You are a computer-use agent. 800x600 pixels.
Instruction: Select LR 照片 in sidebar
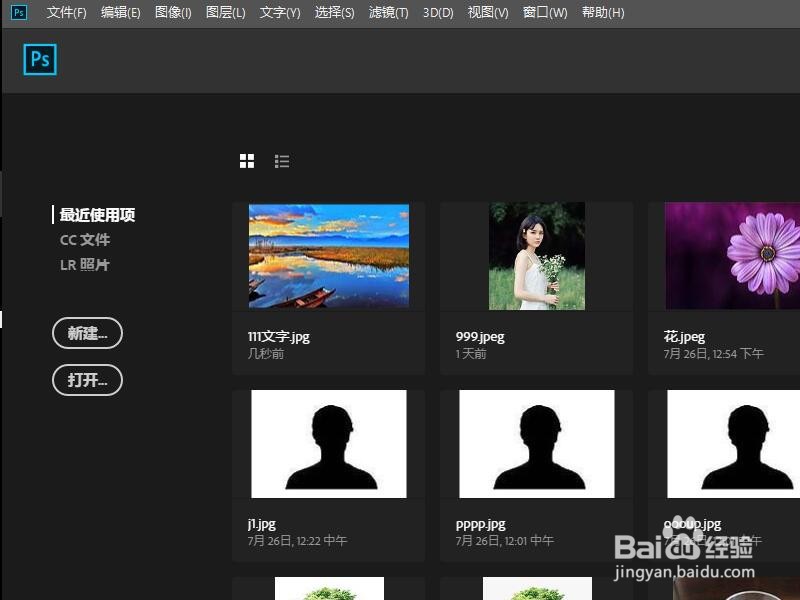coord(85,265)
